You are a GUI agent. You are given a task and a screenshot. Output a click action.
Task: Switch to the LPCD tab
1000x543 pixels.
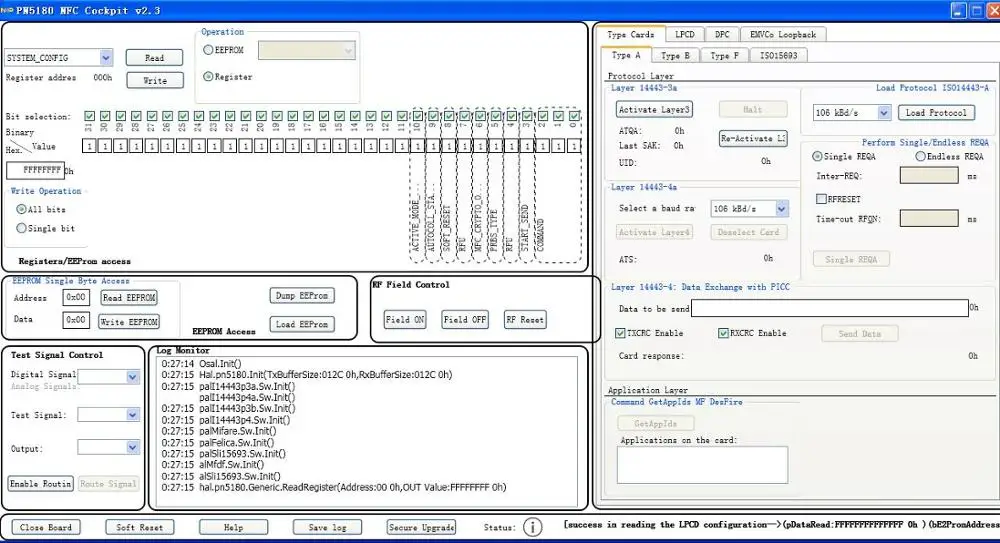point(685,34)
